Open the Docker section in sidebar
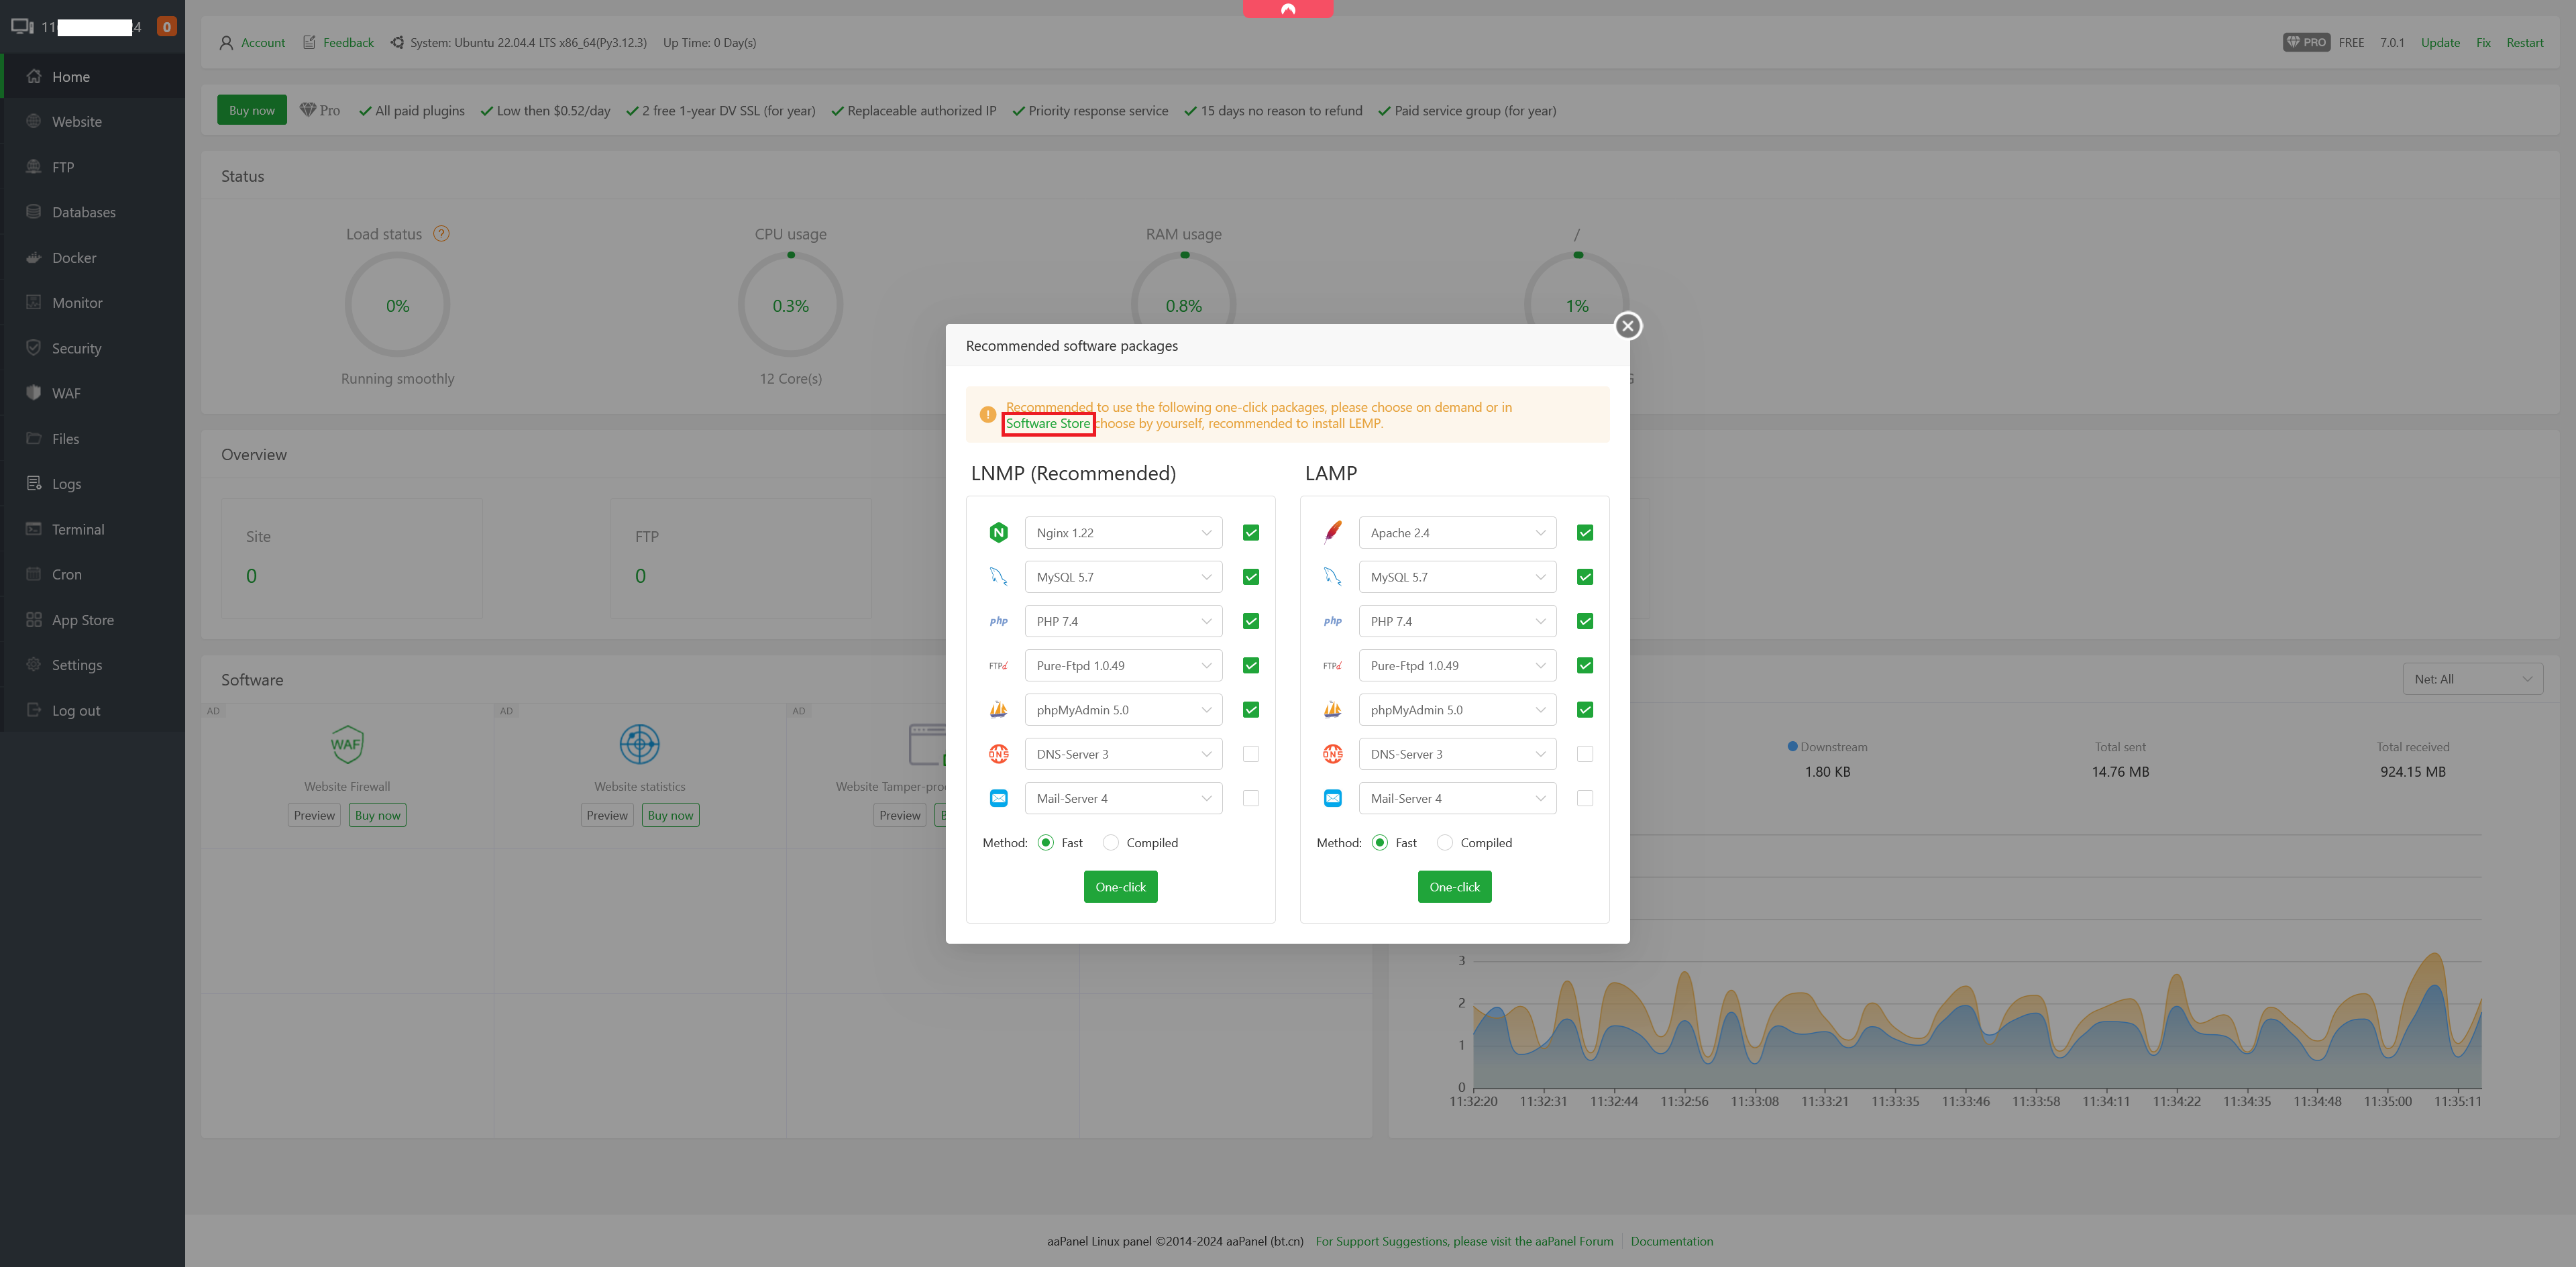 74,257
